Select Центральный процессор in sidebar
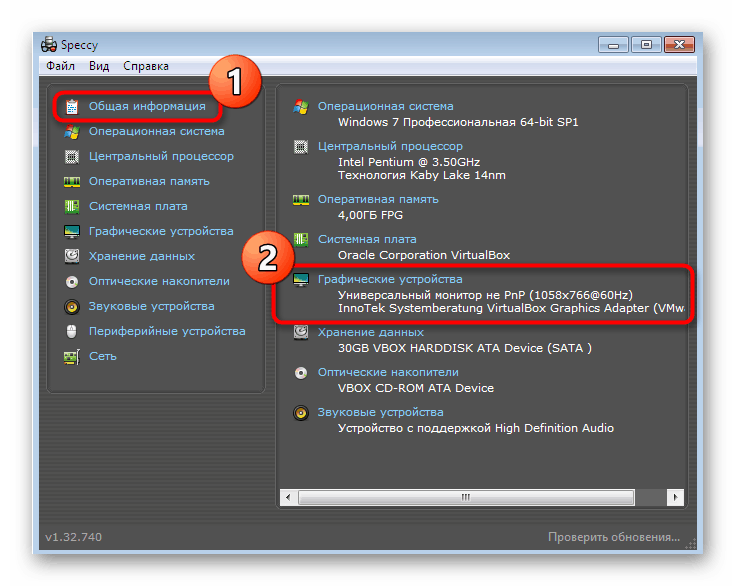 point(161,157)
